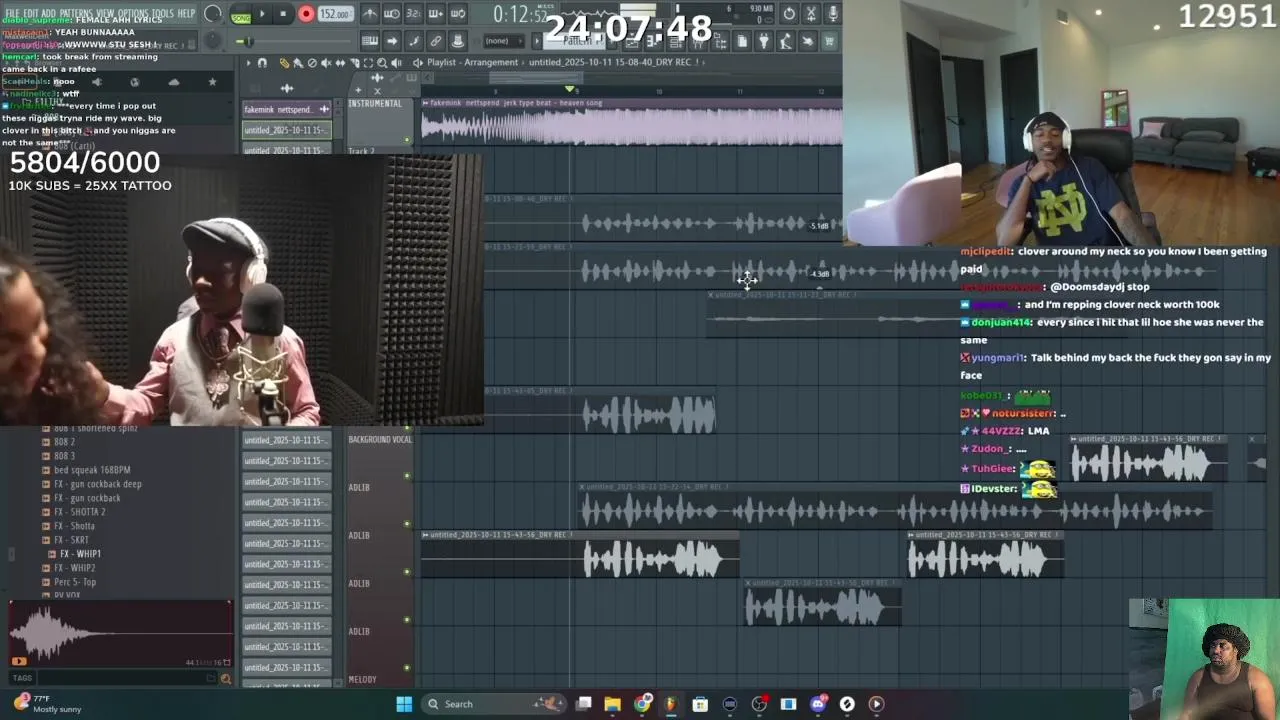
Task: Open the FILE menu
Action: click(13, 14)
